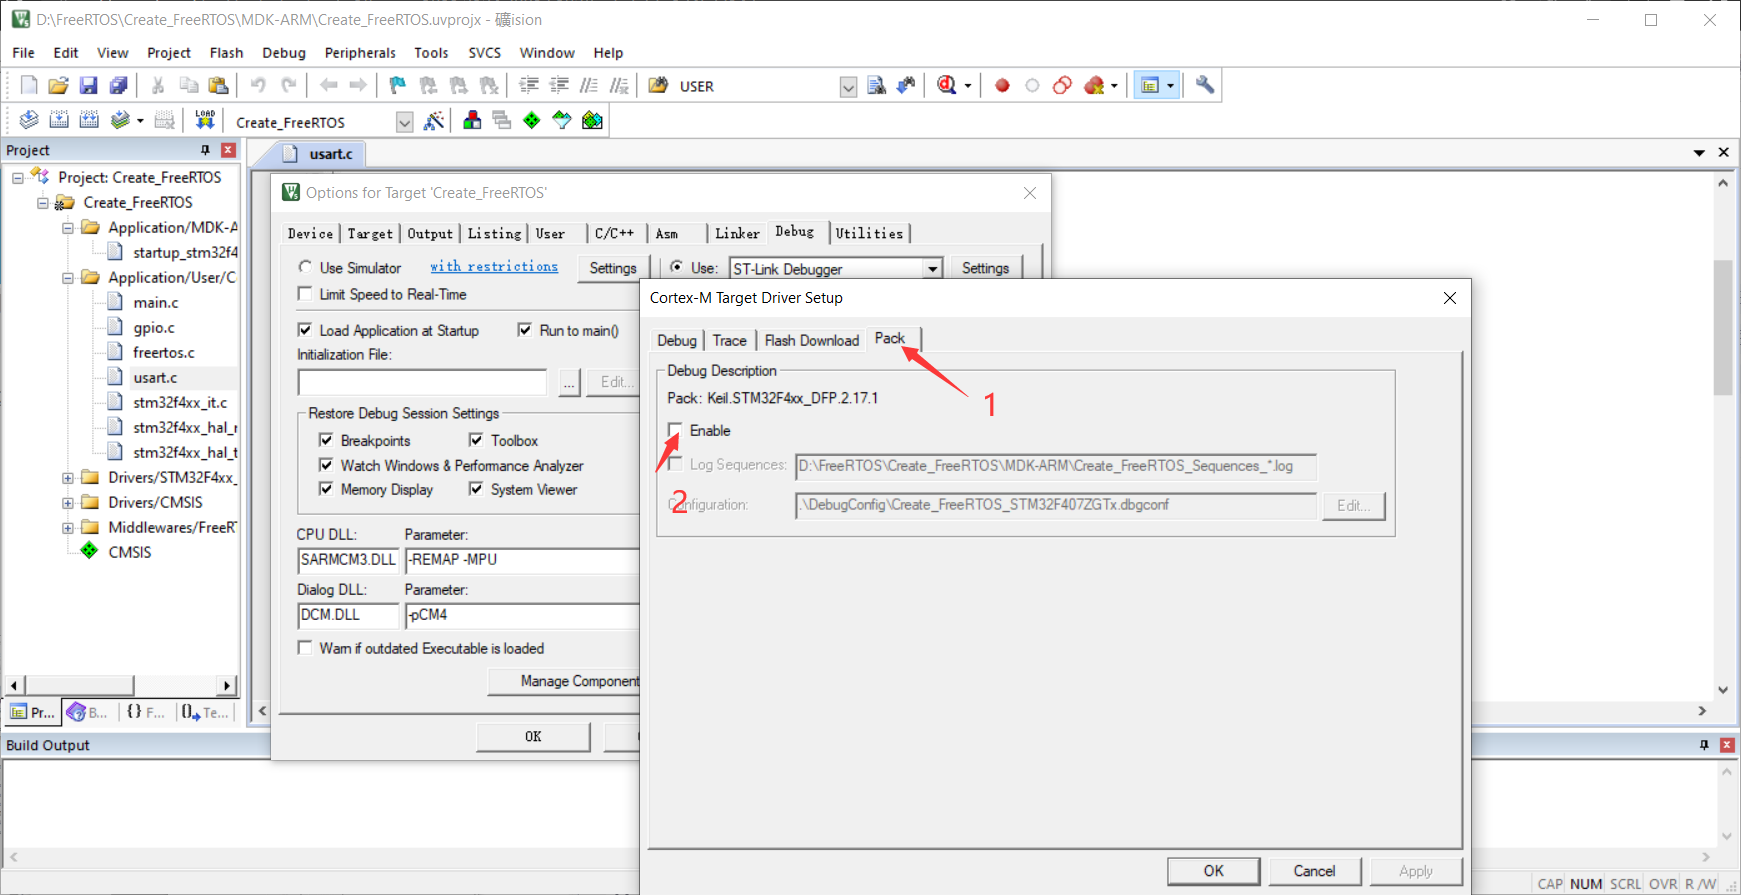Click the Indent selection icon
Viewport: 1741px width, 895px height.
(x=529, y=86)
